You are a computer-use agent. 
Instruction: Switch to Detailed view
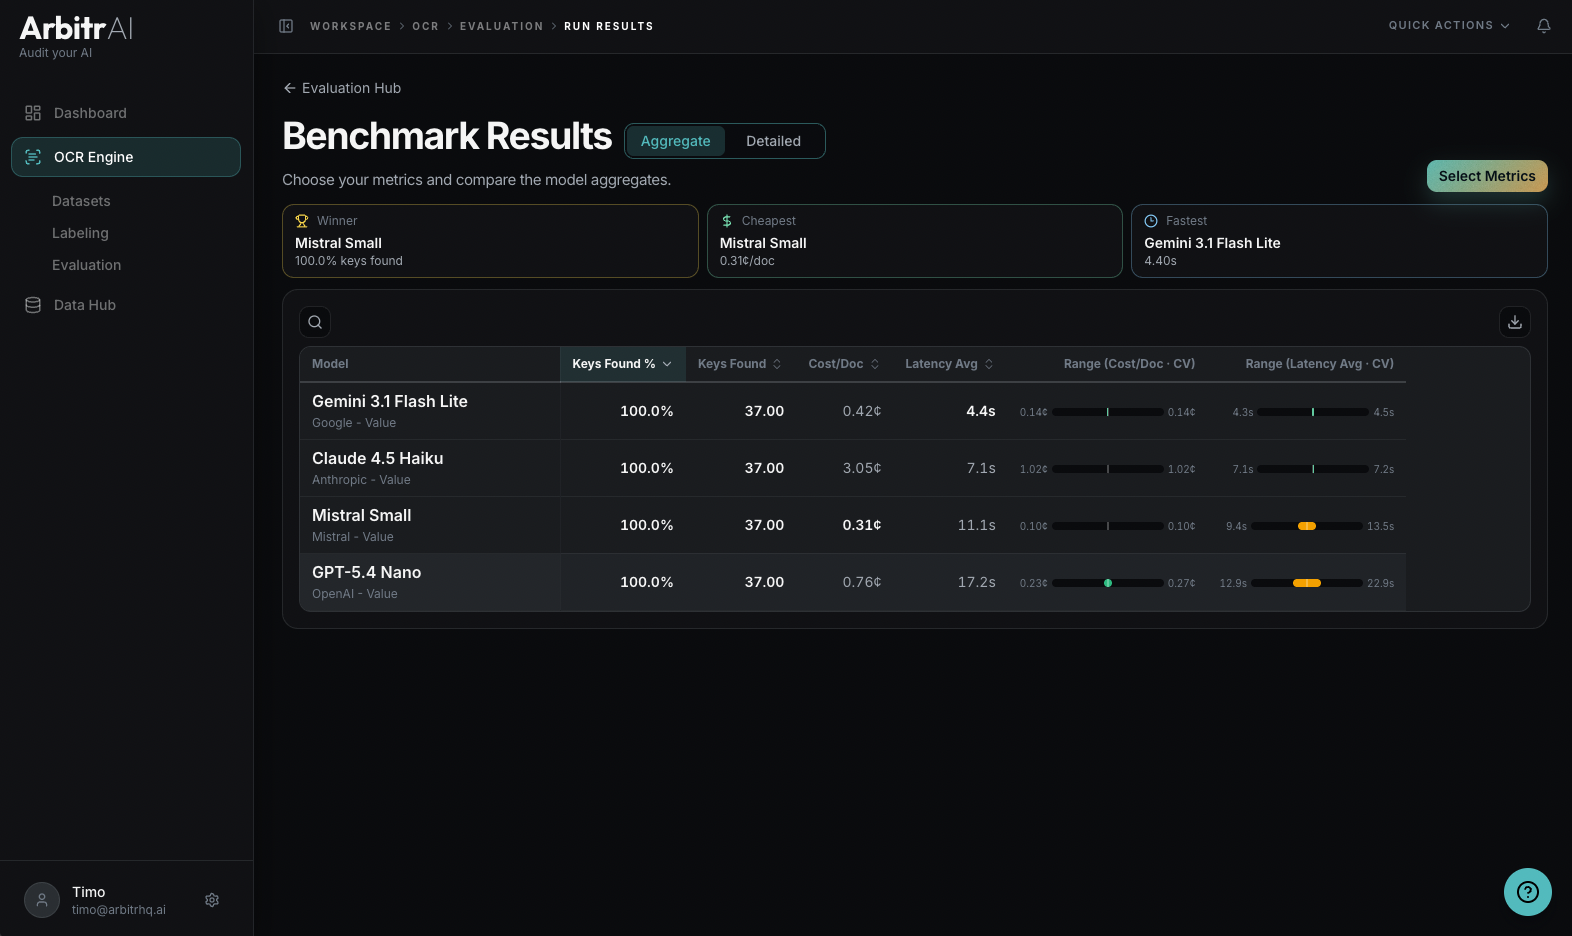pyautogui.click(x=773, y=141)
